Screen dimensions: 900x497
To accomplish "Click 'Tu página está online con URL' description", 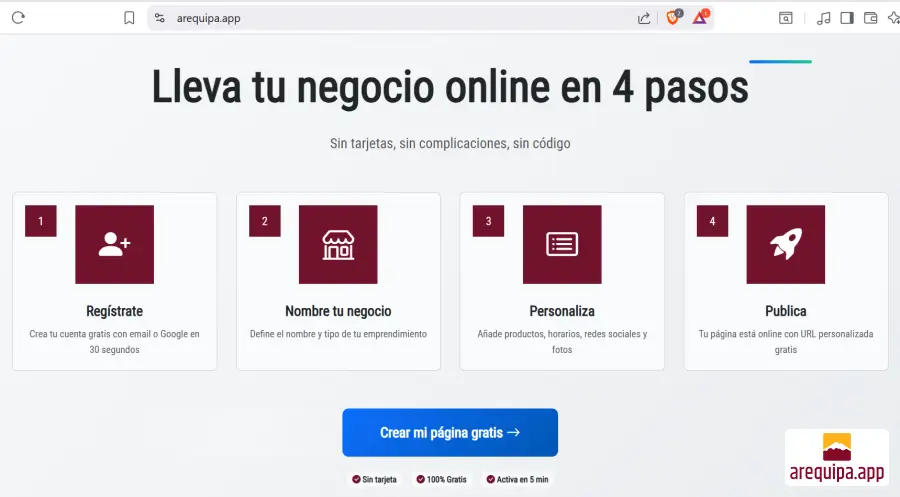I will tap(786, 341).
